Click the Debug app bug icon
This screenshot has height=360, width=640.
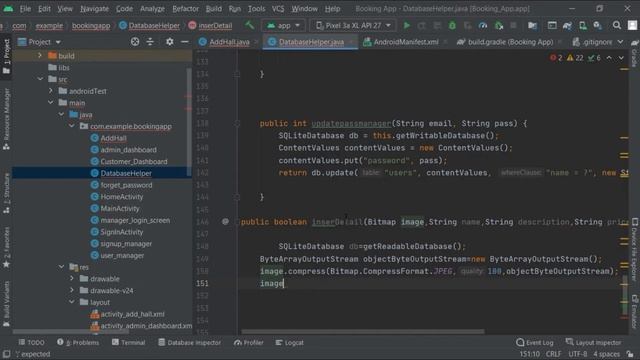[x=452, y=25]
